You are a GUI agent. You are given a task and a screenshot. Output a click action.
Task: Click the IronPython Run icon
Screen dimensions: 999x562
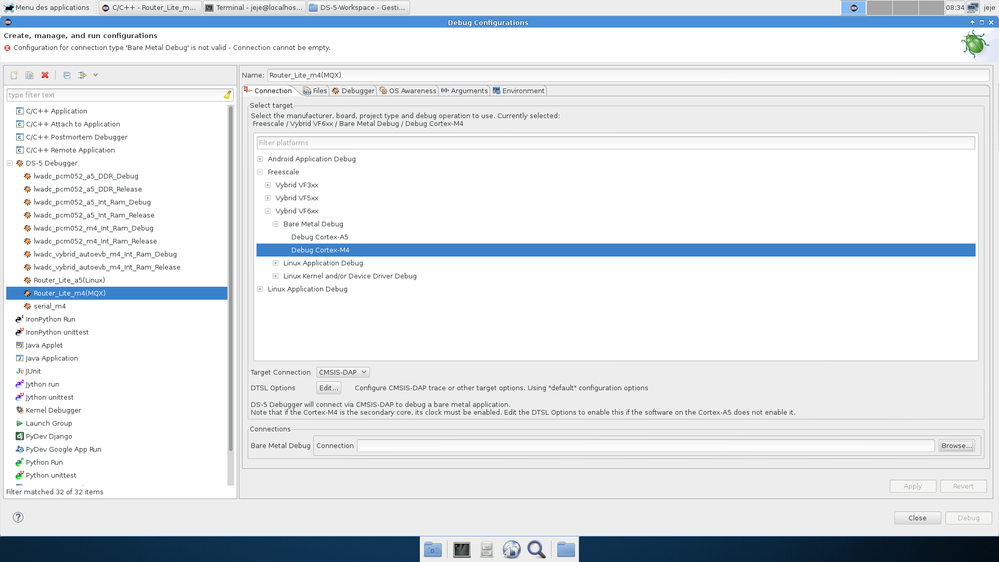pyautogui.click(x=19, y=319)
